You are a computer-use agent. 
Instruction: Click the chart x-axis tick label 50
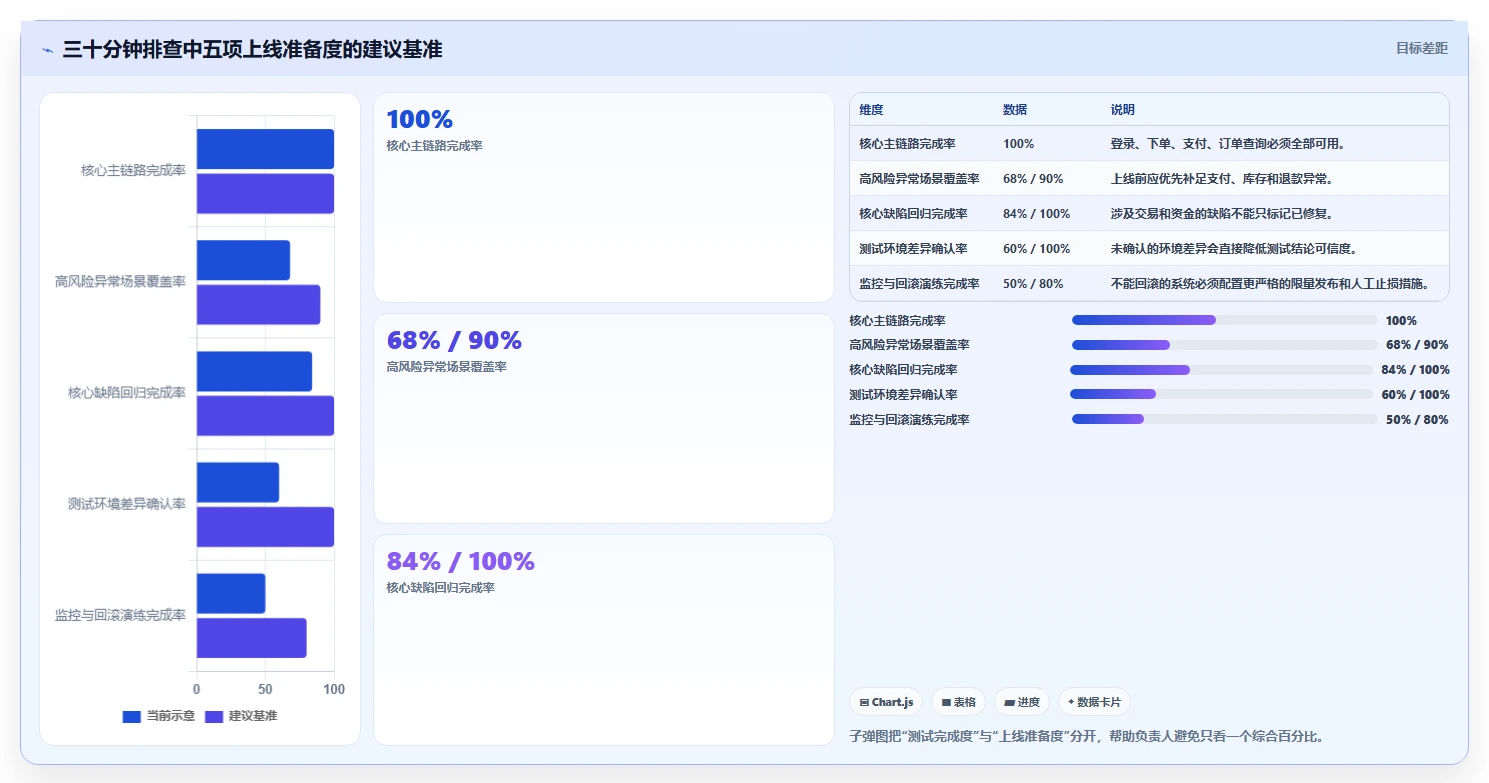coord(265,689)
